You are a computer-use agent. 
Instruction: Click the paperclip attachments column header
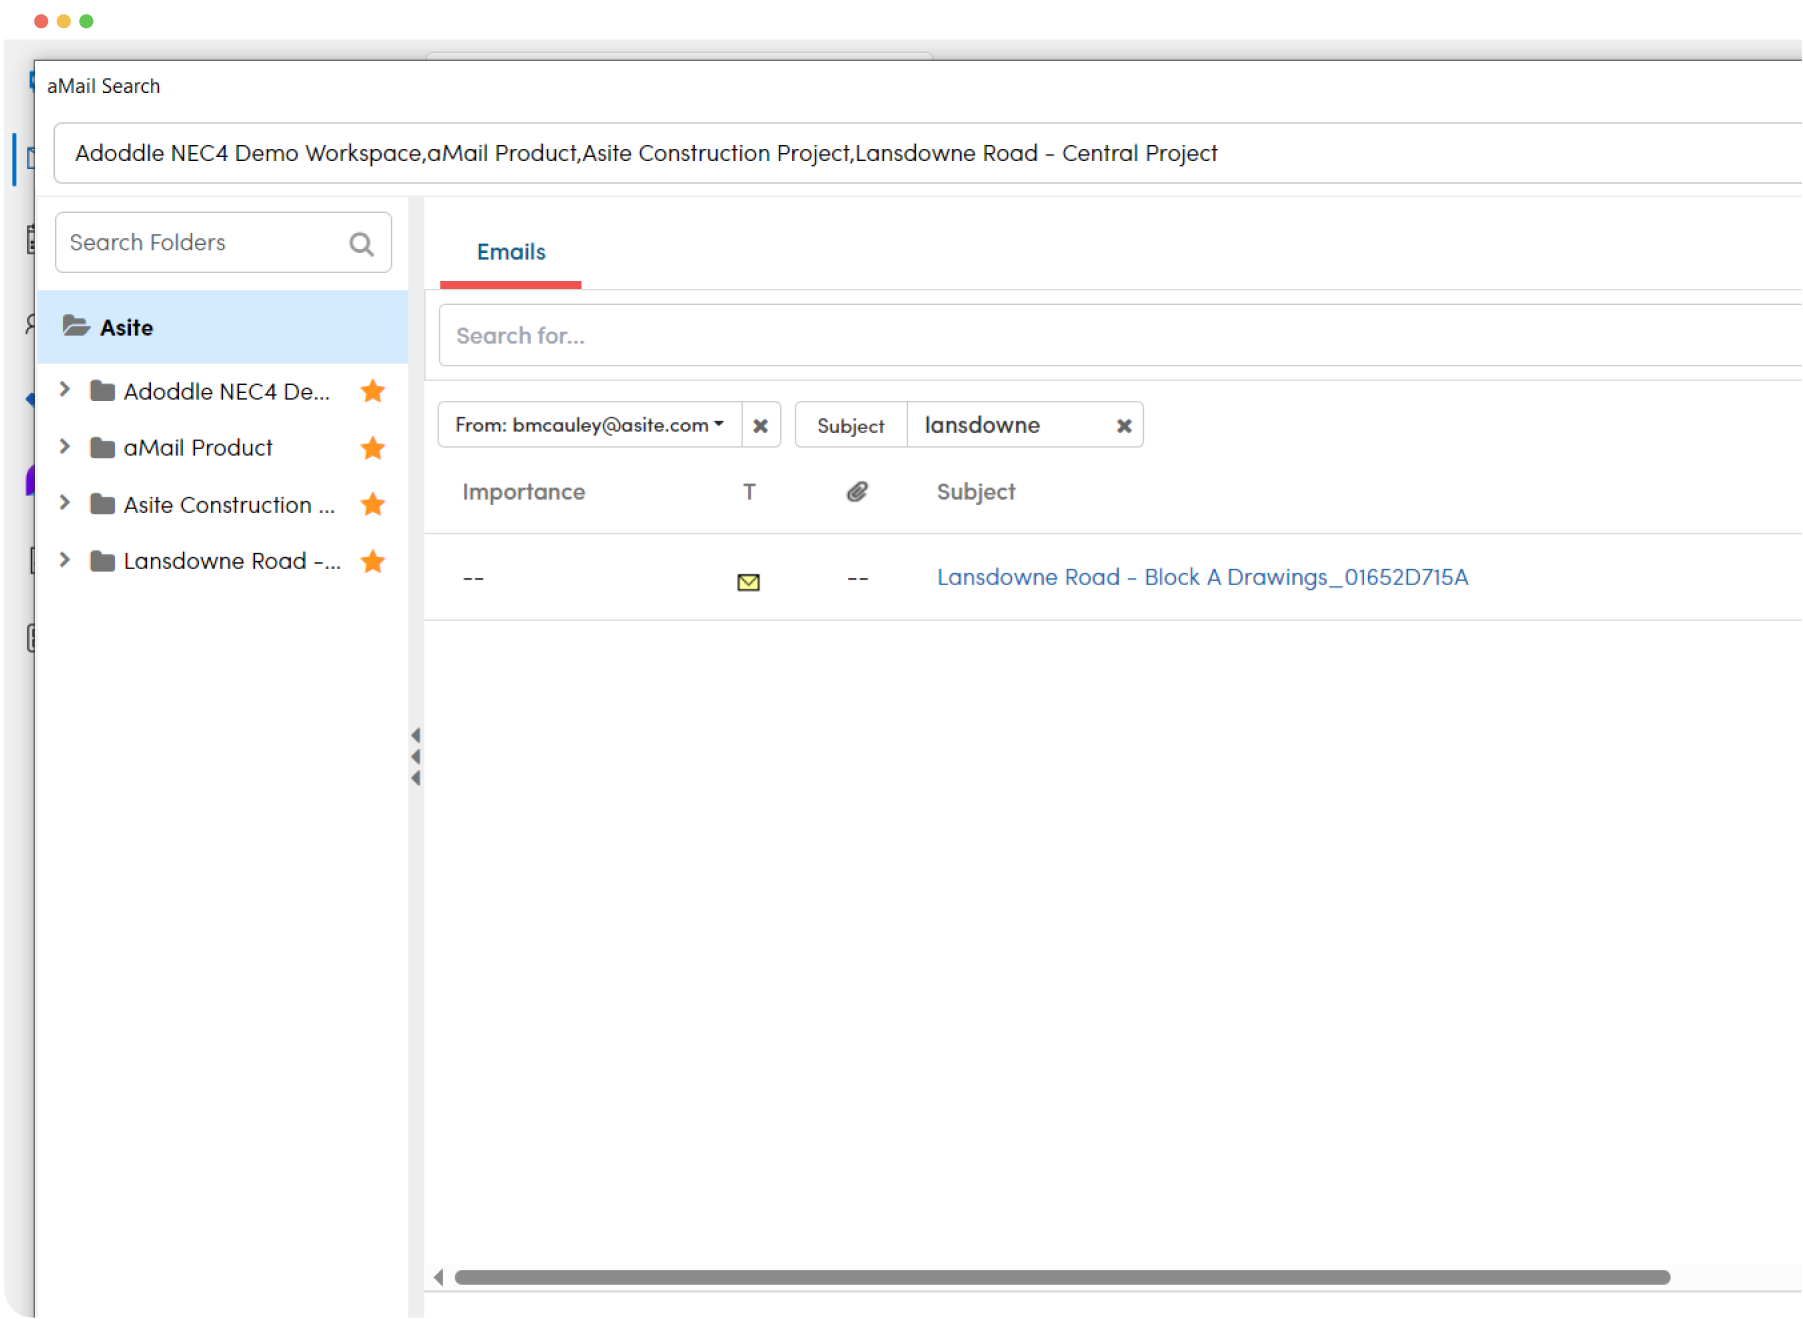point(856,491)
